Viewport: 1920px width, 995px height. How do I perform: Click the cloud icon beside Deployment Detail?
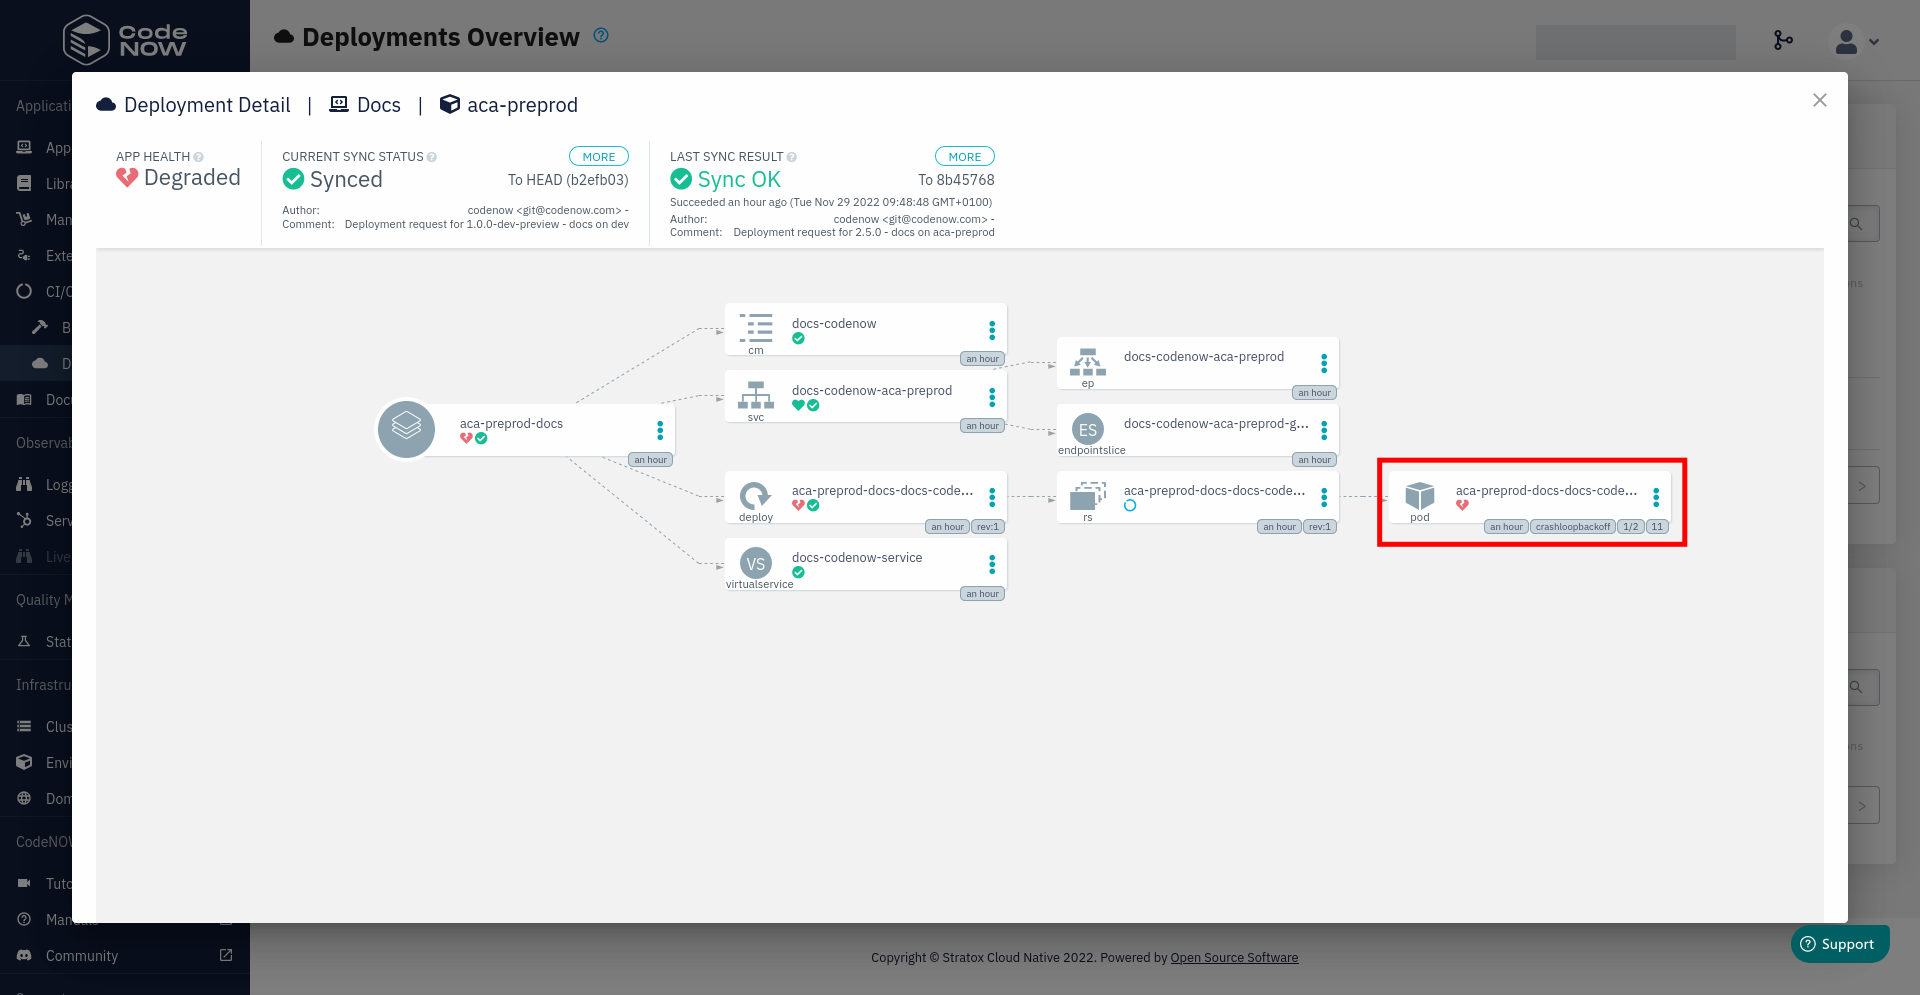pyautogui.click(x=106, y=105)
